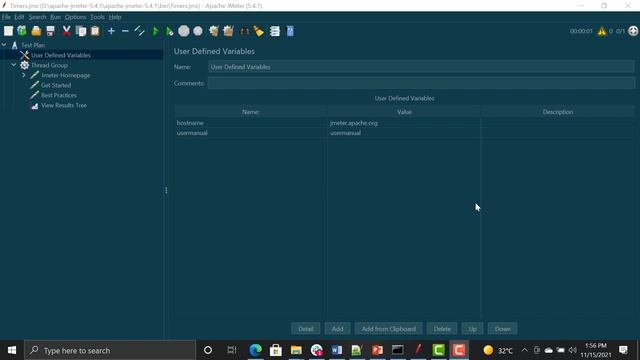Click the Delete button
Viewport: 640px width, 360px height.
coord(442,329)
